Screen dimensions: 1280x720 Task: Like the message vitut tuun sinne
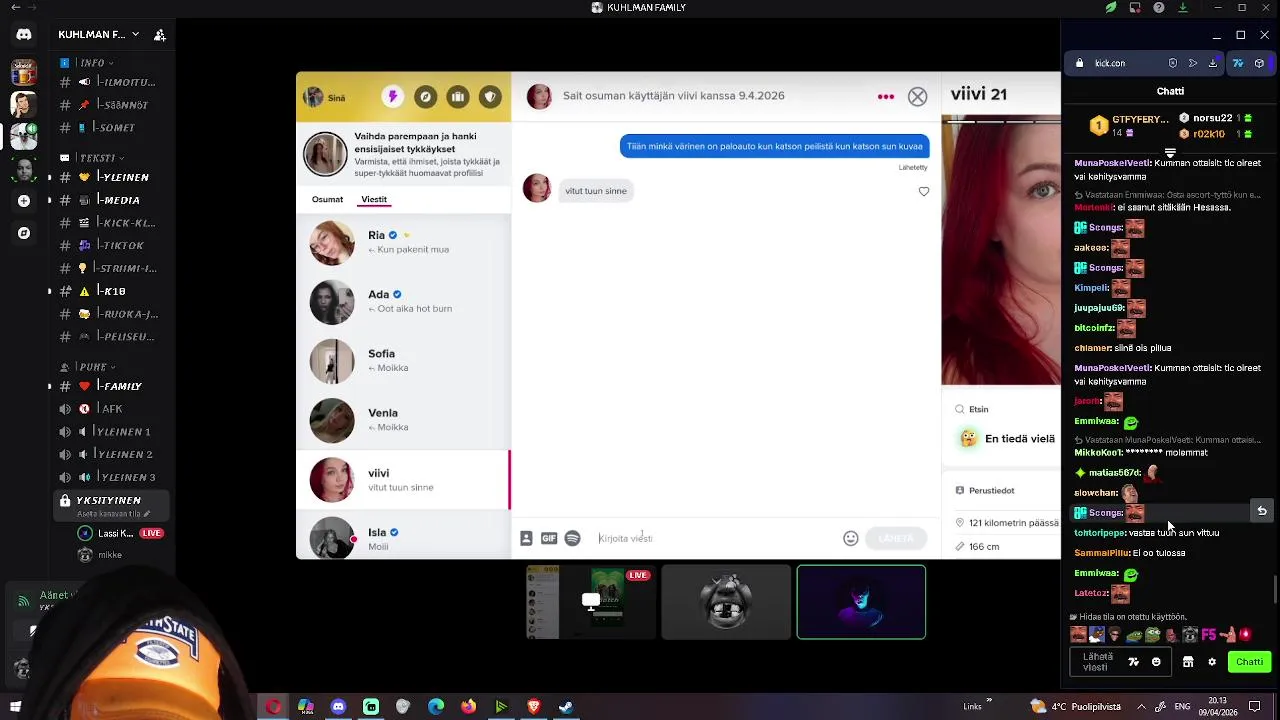(x=924, y=191)
